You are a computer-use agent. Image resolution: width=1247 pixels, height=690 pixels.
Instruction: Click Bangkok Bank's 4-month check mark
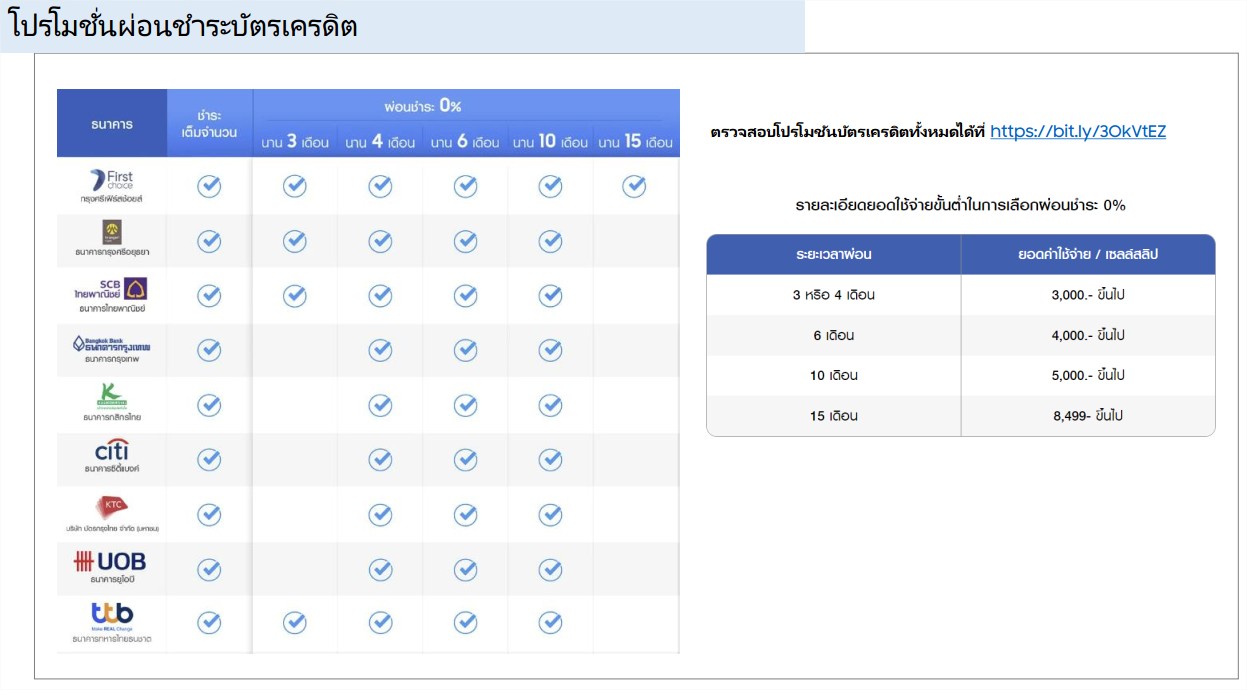click(380, 350)
